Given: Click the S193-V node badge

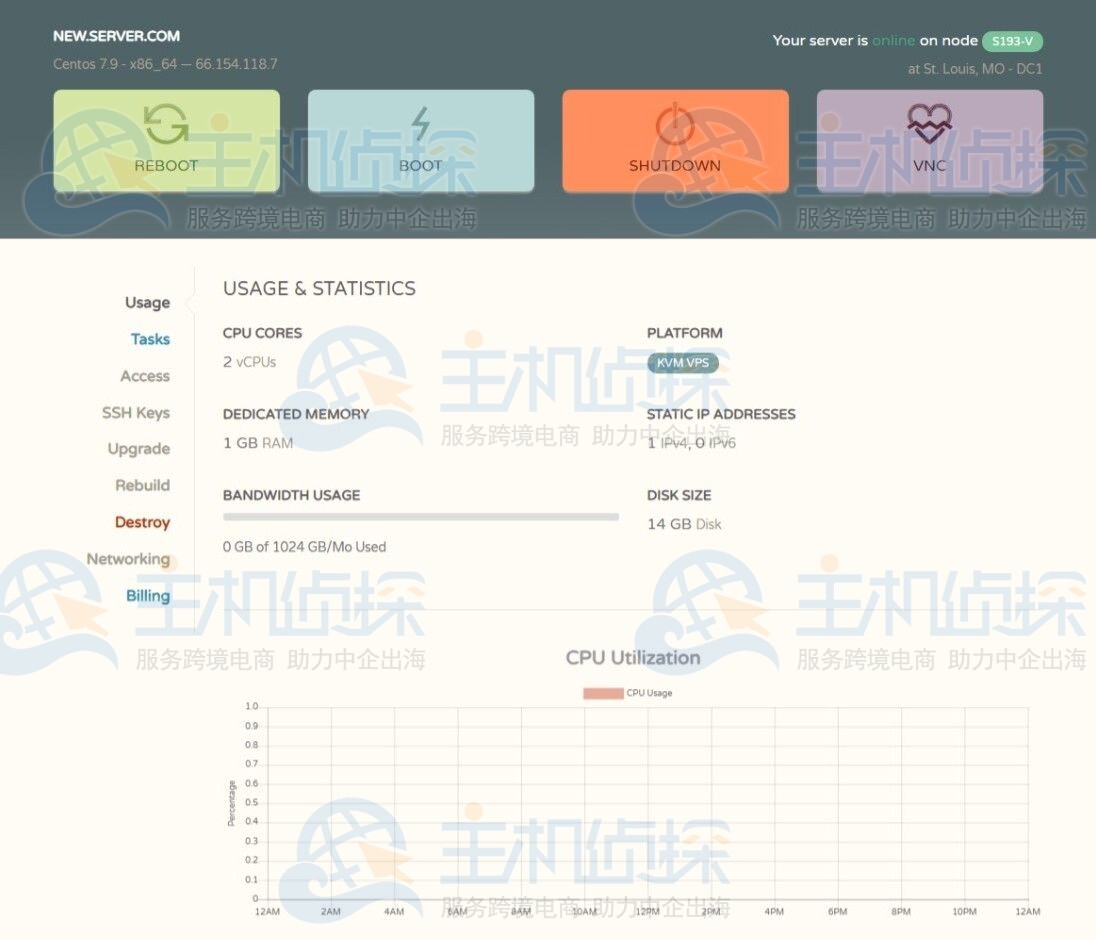Looking at the screenshot, I should click(x=1012, y=41).
